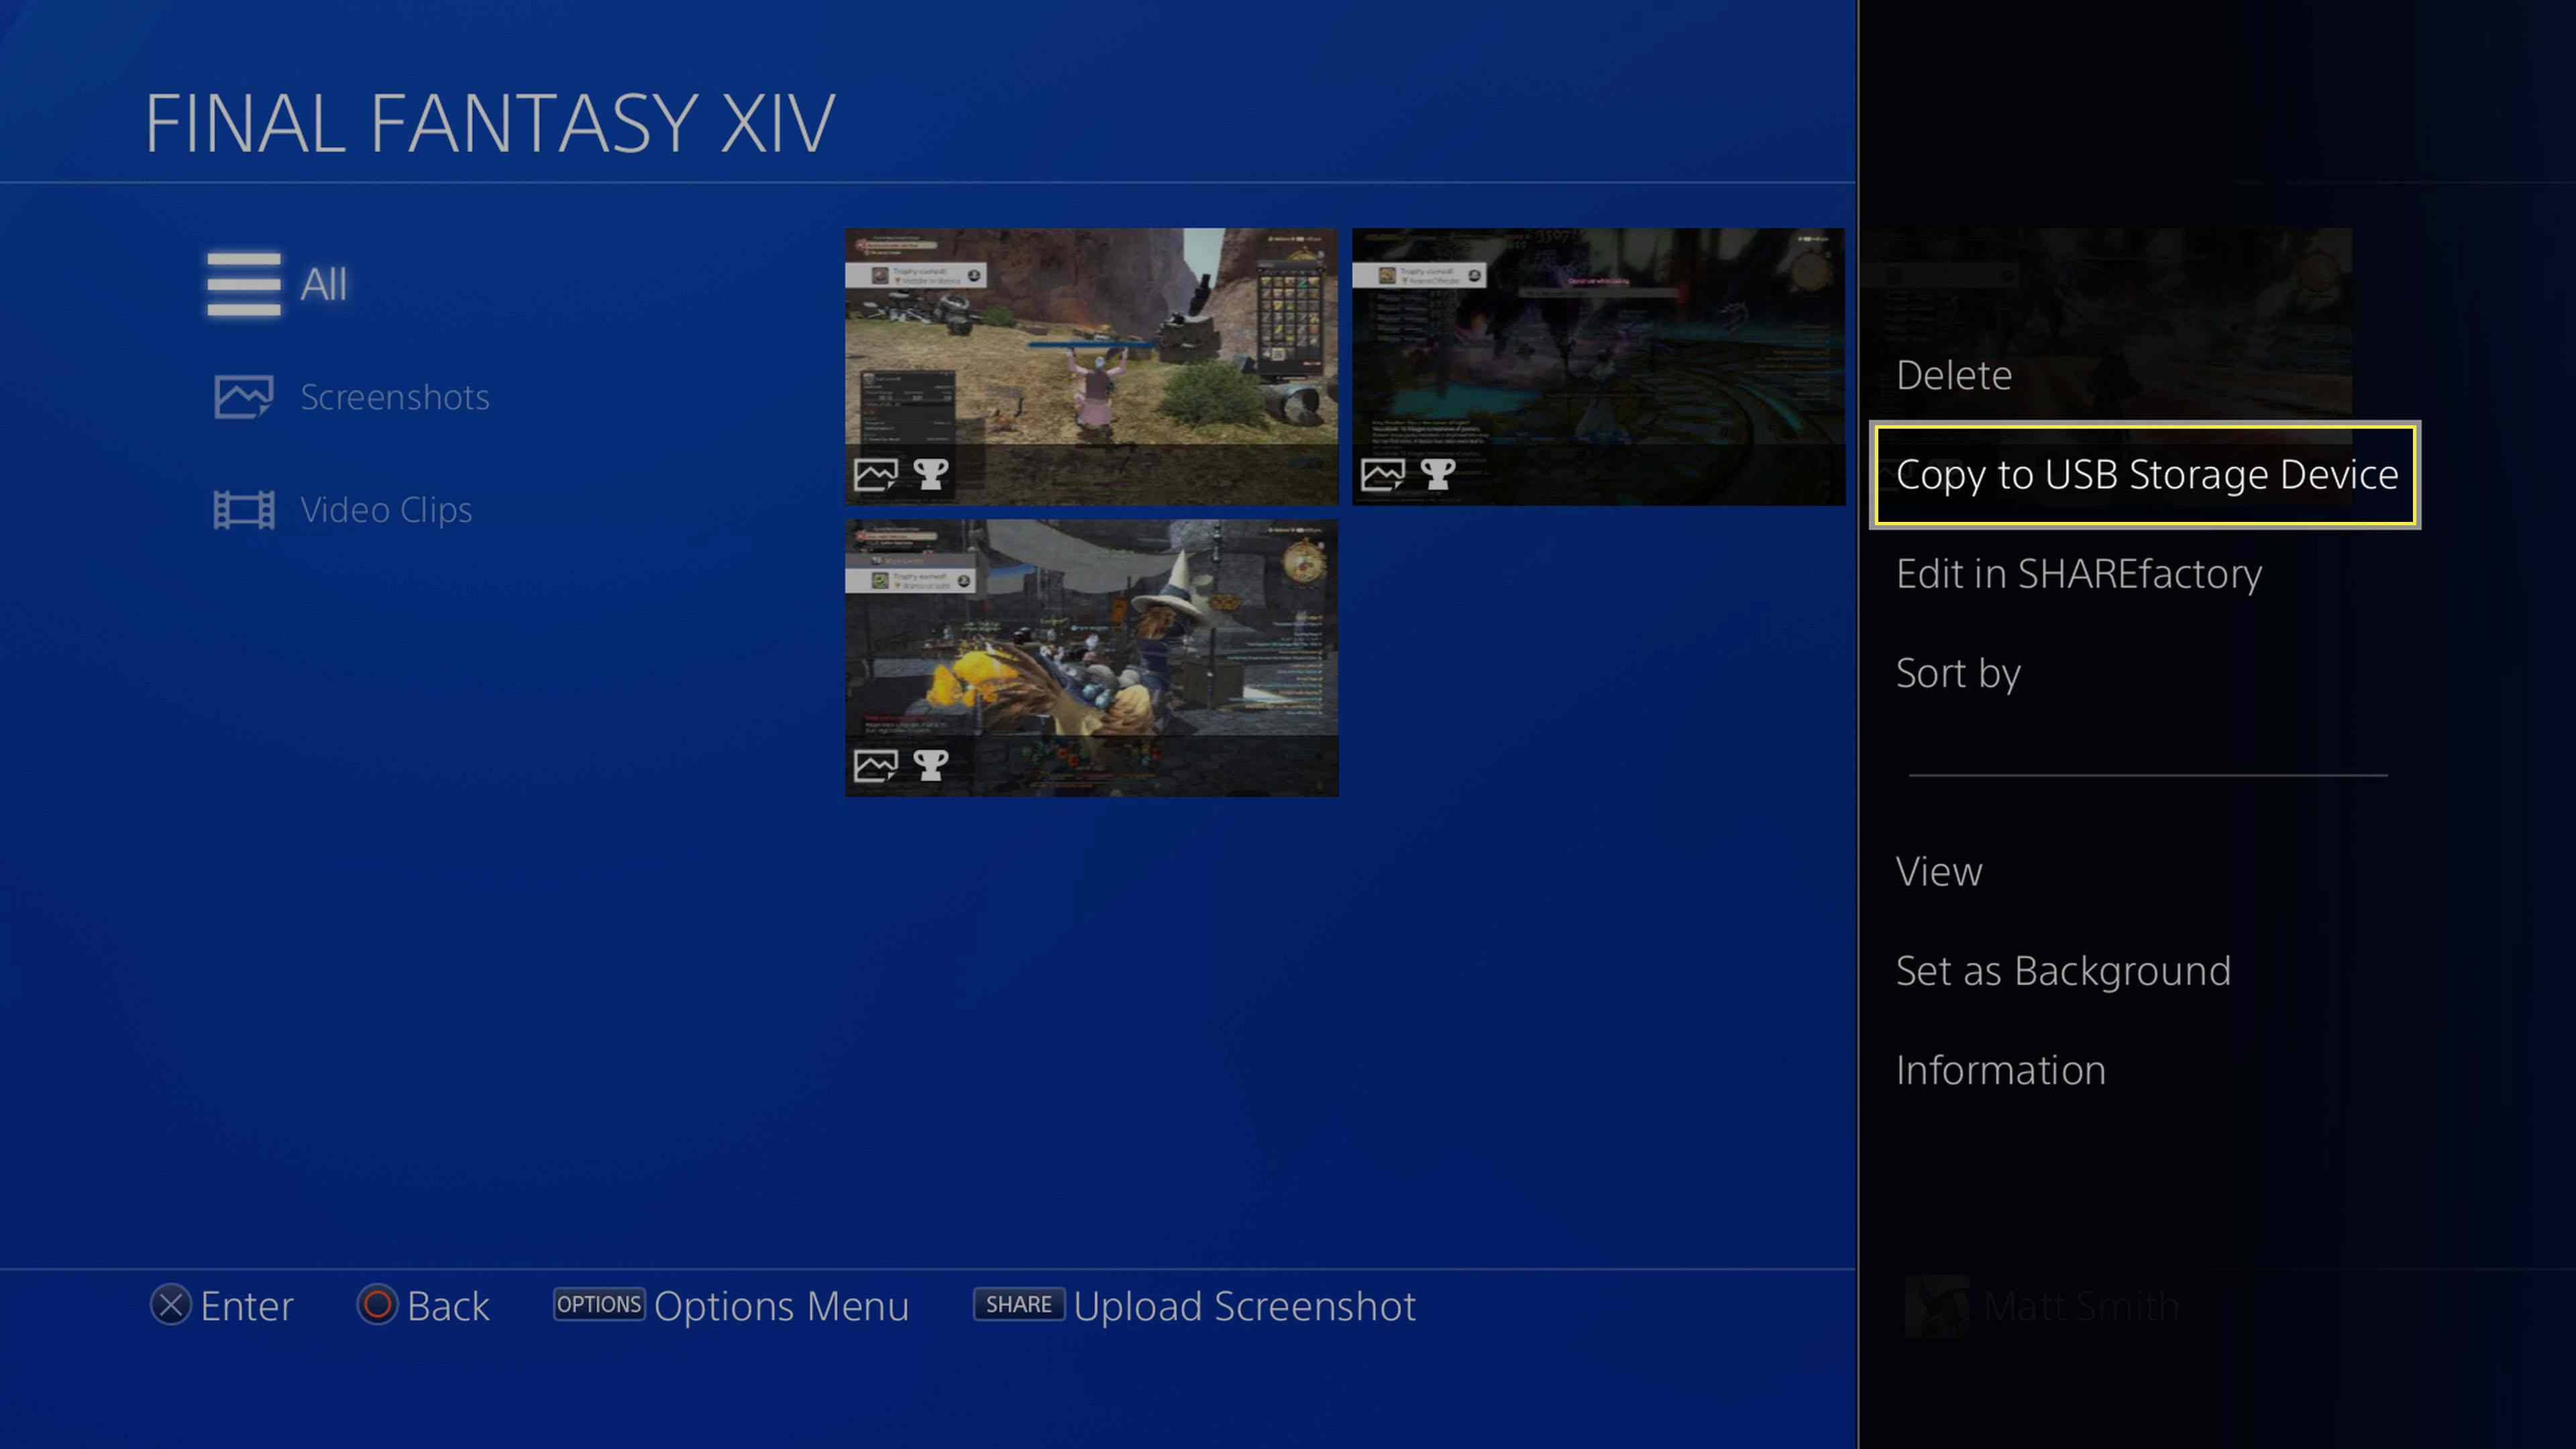Screen dimensions: 2576x1449
Task: Click the Options Menu button
Action: pos(598,1305)
